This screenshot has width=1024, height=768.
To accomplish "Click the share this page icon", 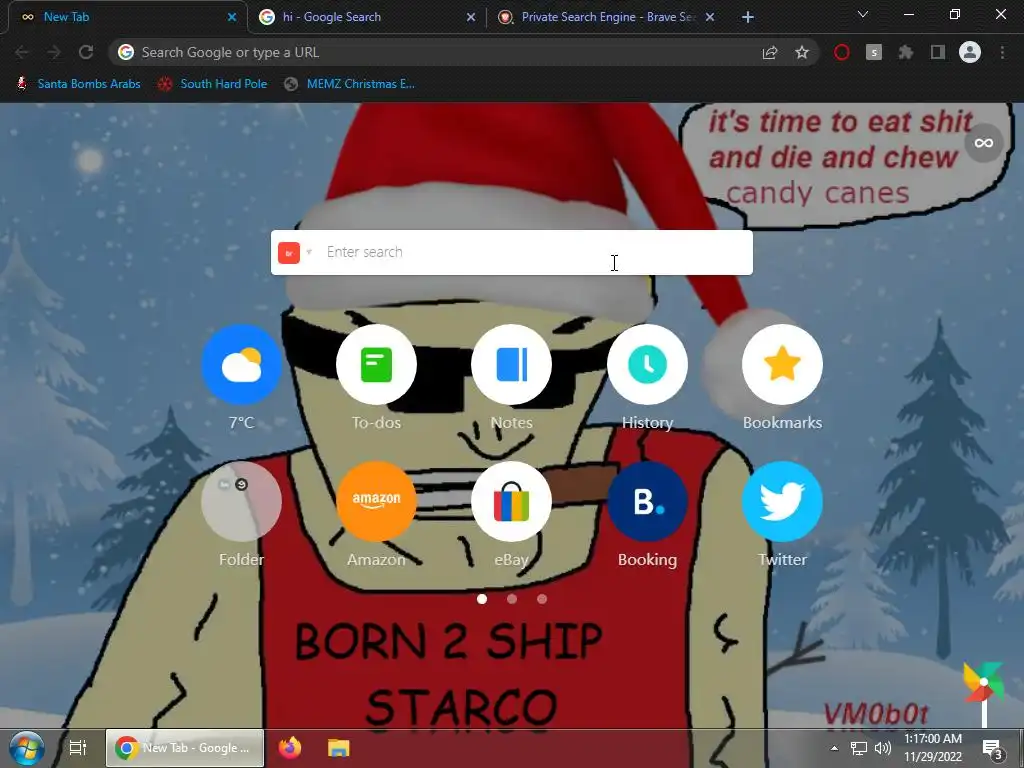I will coord(770,52).
